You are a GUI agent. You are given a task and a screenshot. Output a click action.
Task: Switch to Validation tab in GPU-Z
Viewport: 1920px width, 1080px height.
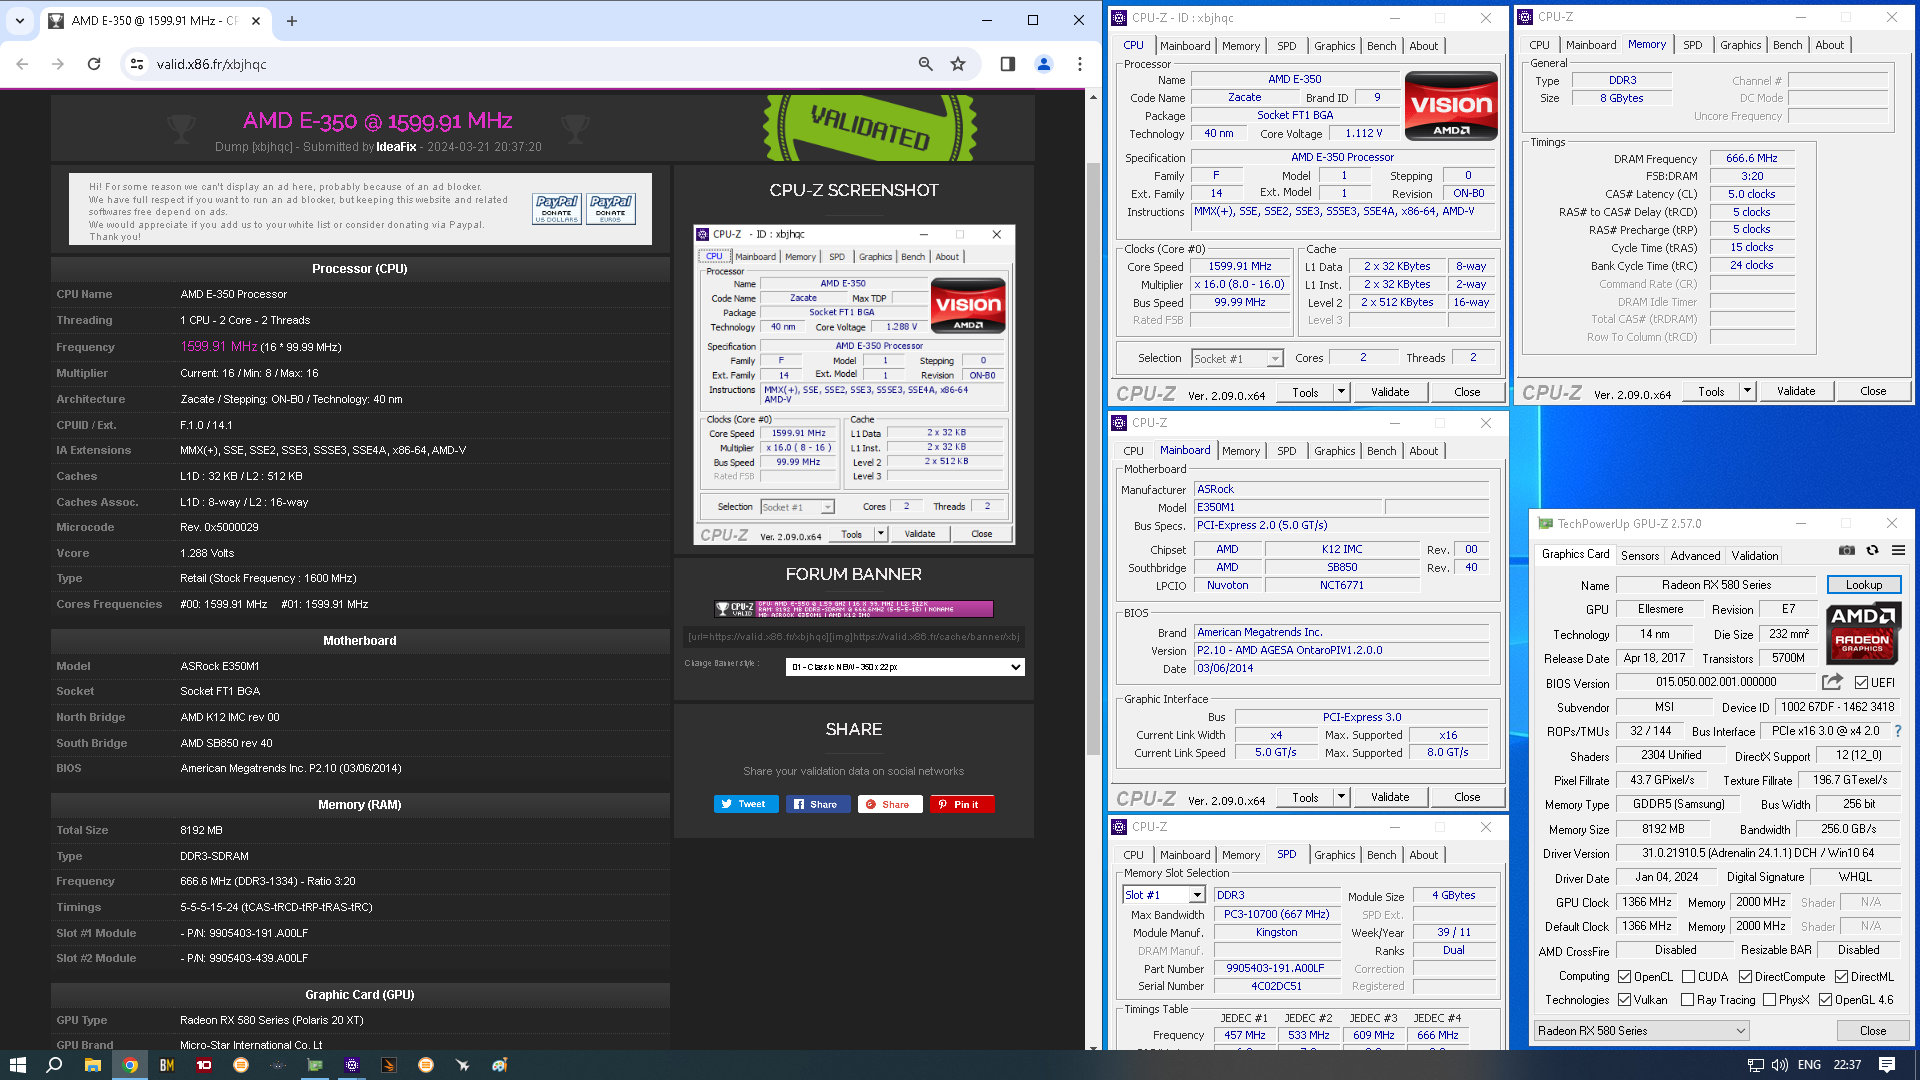[1755, 556]
